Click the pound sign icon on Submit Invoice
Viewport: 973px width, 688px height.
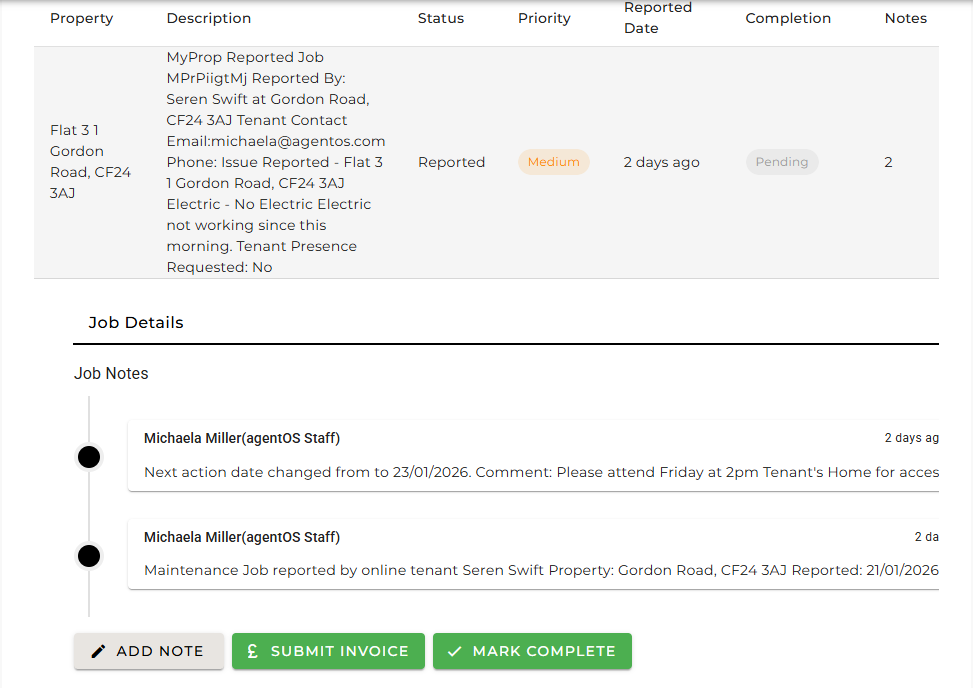[252, 651]
